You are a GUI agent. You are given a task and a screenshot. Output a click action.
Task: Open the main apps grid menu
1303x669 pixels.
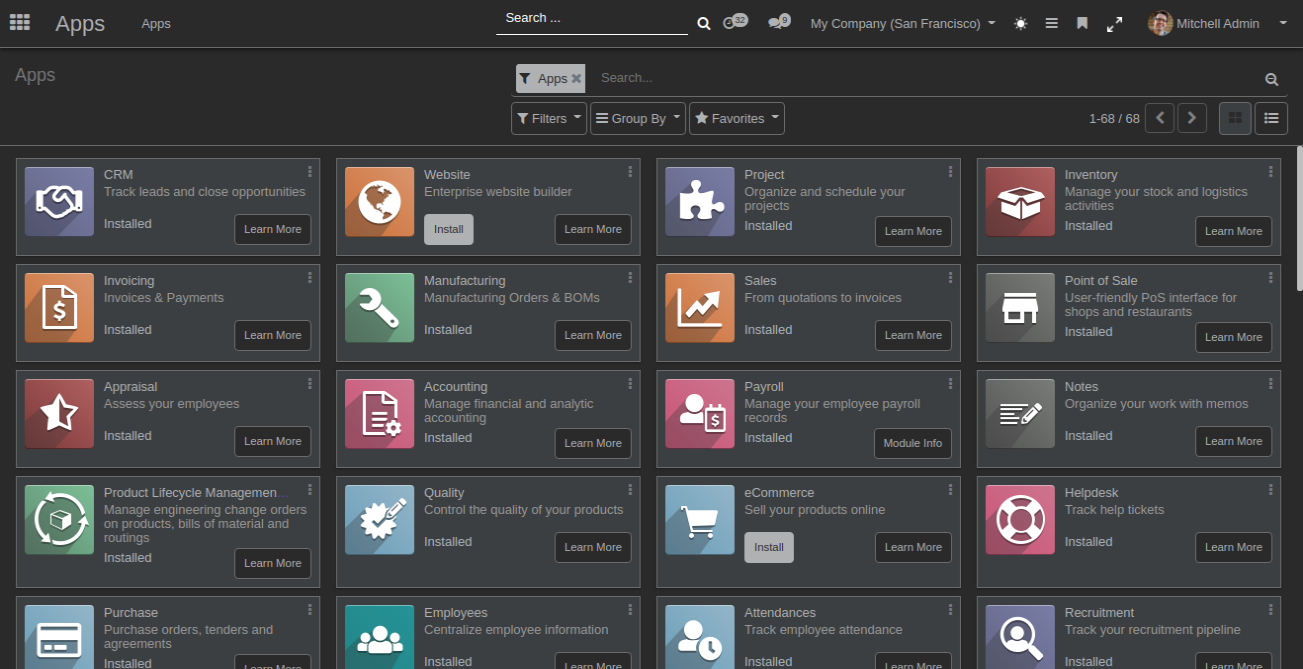point(19,22)
